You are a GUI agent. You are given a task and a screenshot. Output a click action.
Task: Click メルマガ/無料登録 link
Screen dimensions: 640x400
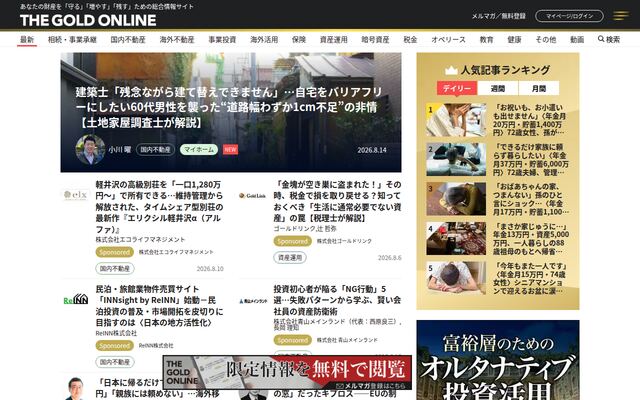tap(498, 16)
